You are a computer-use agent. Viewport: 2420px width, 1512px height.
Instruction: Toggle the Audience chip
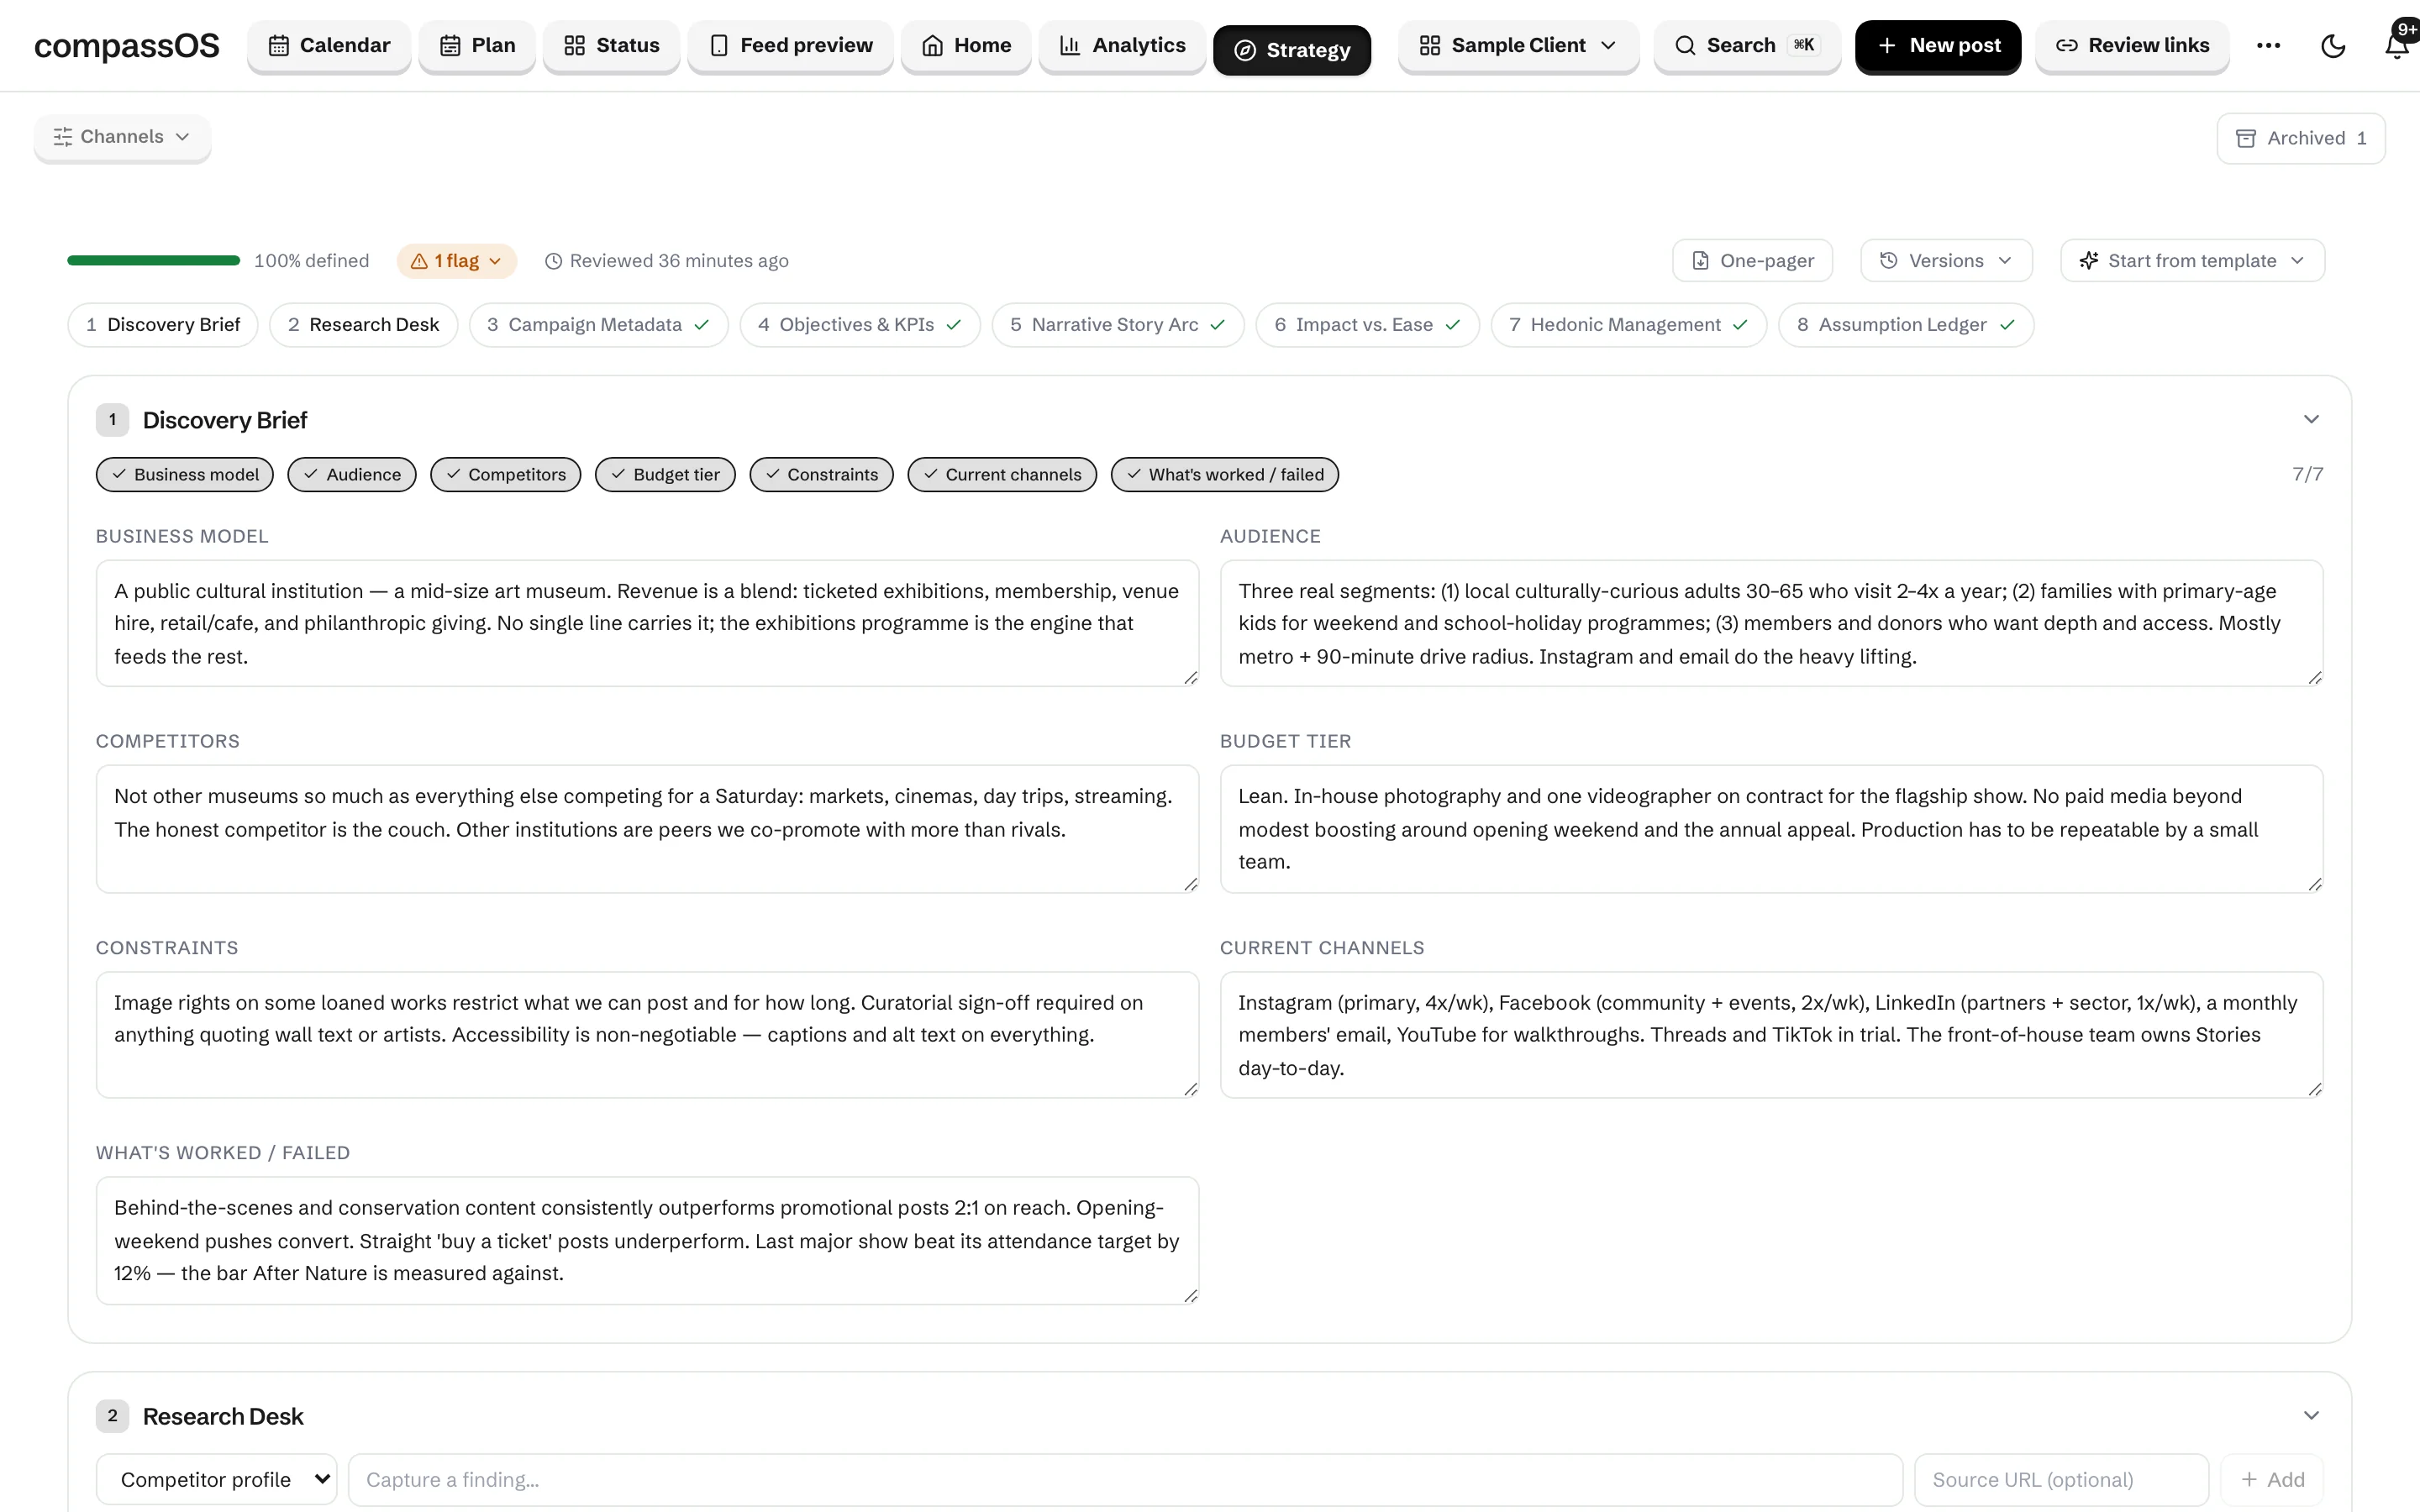click(352, 475)
